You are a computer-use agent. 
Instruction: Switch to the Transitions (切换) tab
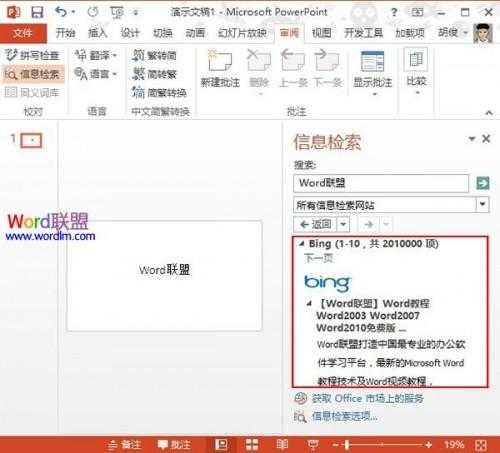pos(162,33)
